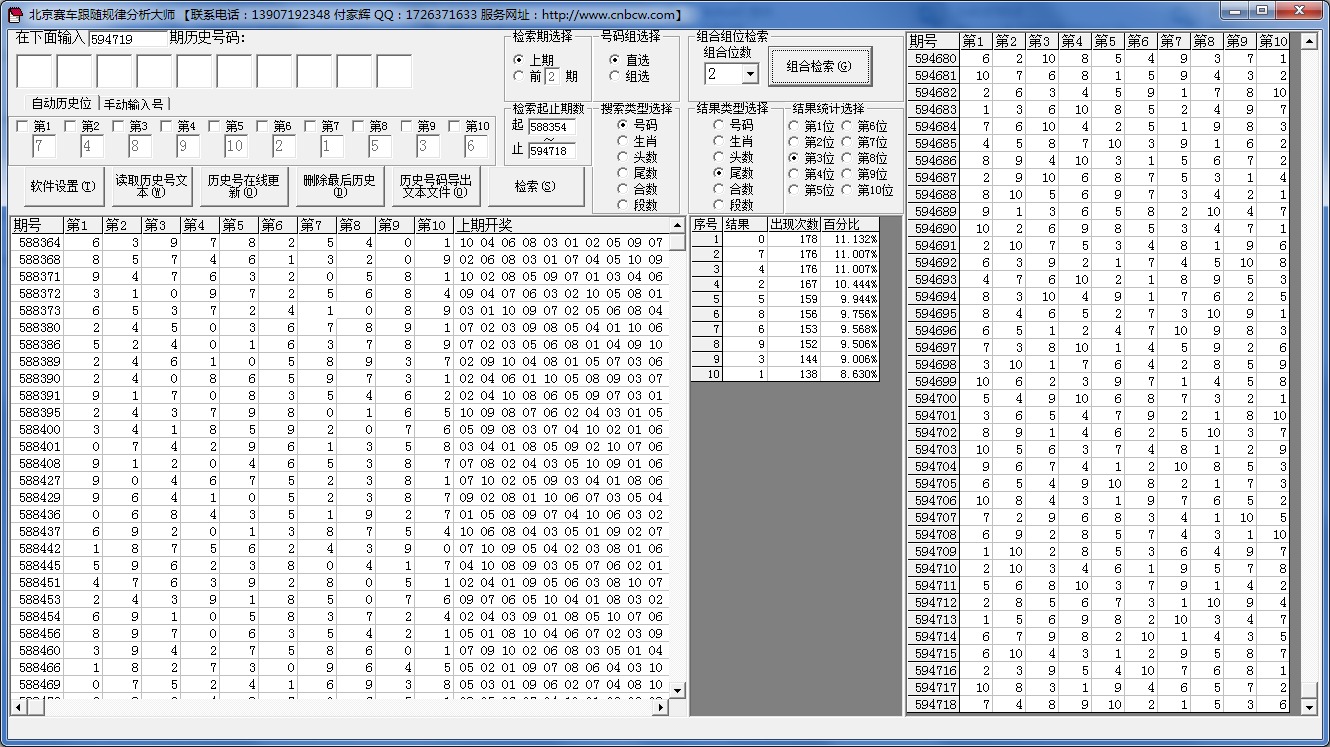Enable the 第1 position checkbox
1330x747 pixels.
tap(22, 127)
